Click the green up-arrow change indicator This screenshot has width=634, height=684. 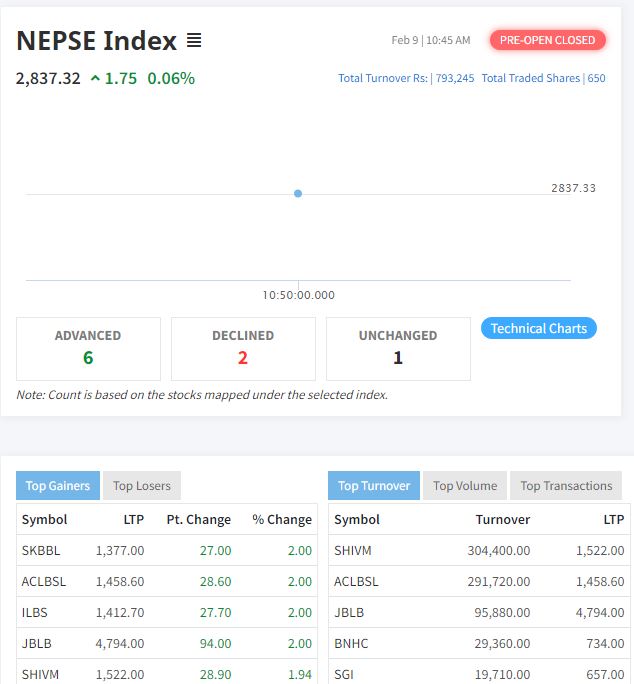coord(95,78)
